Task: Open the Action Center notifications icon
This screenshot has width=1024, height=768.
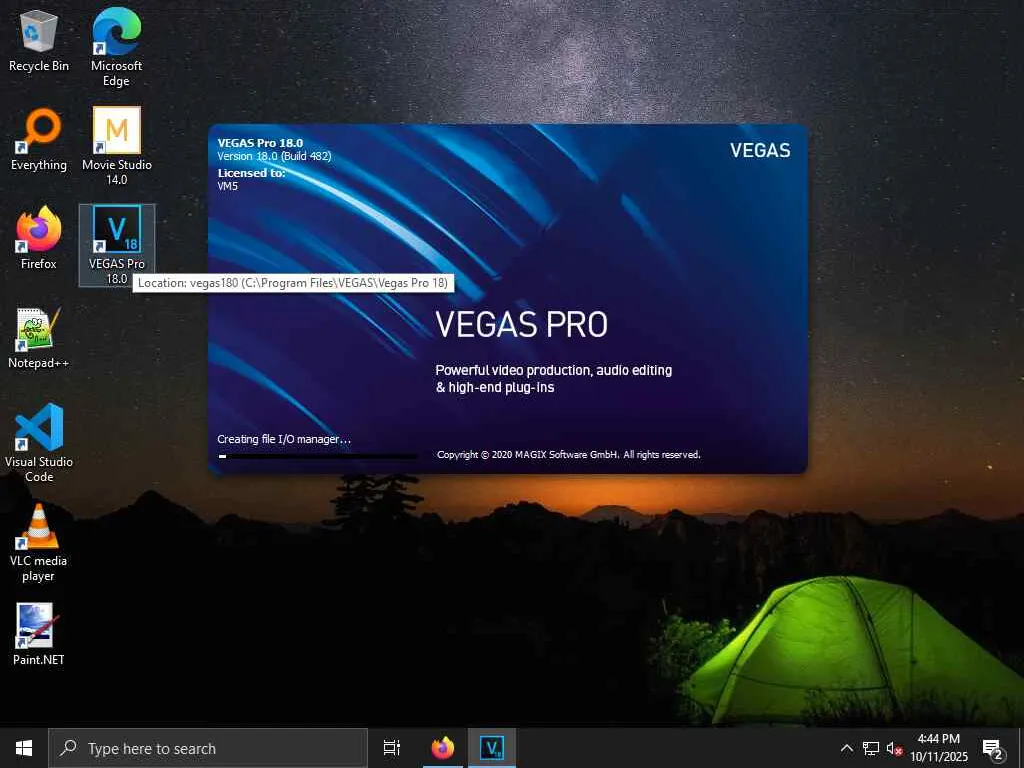Action: (992, 748)
